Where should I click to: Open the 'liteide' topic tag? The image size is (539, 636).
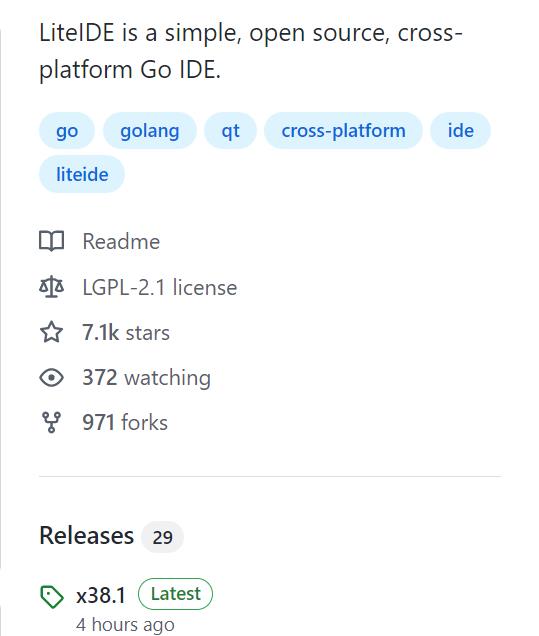(x=82, y=174)
